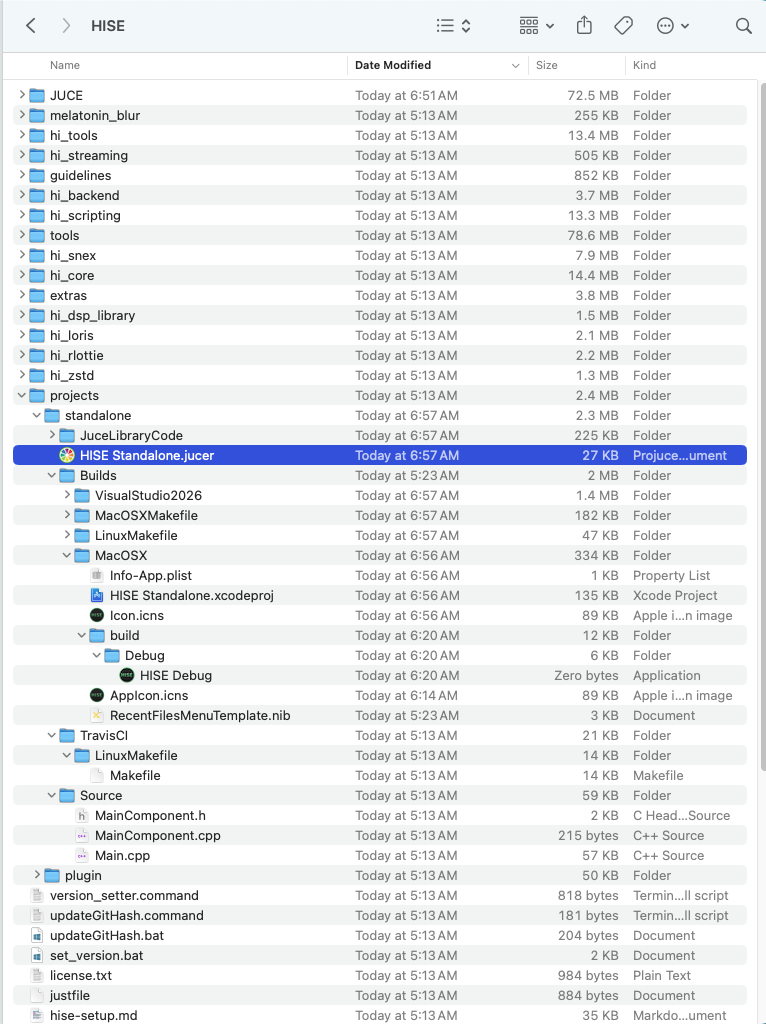The image size is (766, 1024).
Task: Sort by the Date Modified column header
Action: point(393,65)
